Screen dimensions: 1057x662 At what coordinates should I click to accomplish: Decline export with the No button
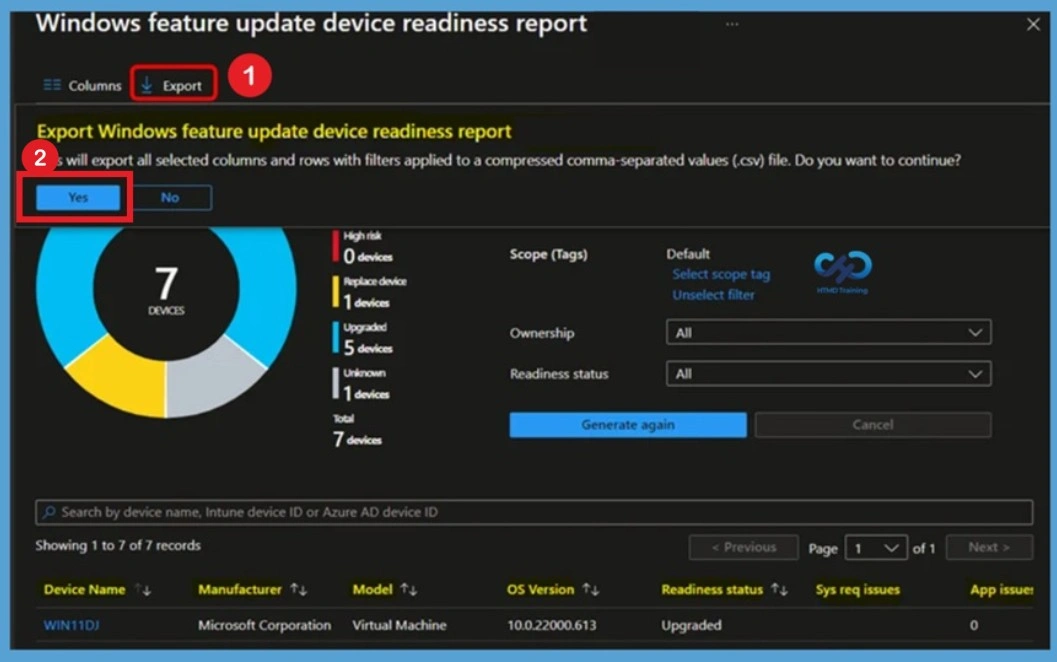(170, 198)
